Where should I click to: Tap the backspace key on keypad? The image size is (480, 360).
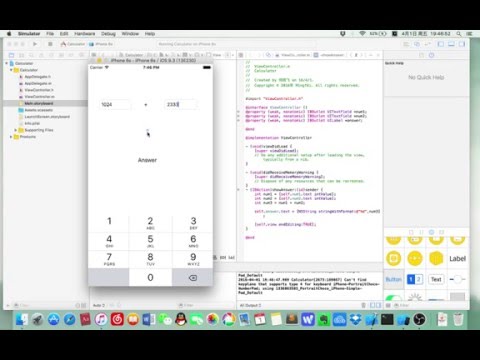(193, 277)
